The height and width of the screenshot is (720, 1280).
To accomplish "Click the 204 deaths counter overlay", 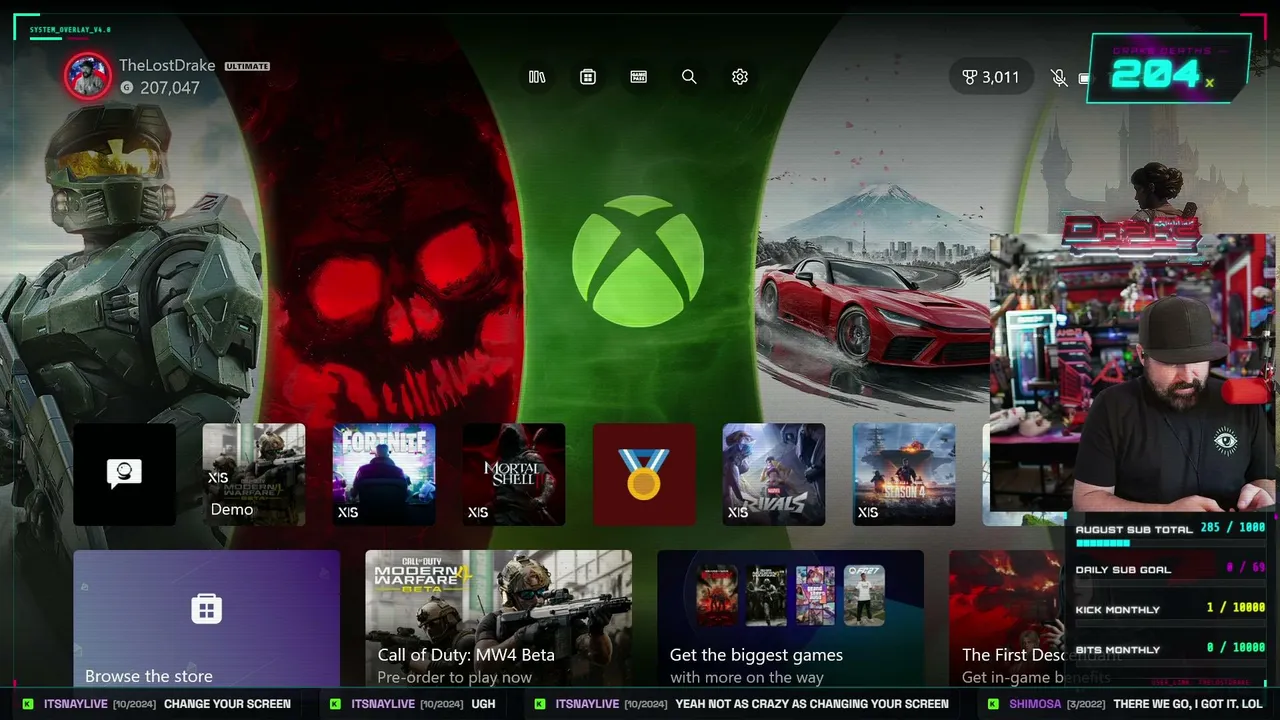I will tap(1170, 68).
